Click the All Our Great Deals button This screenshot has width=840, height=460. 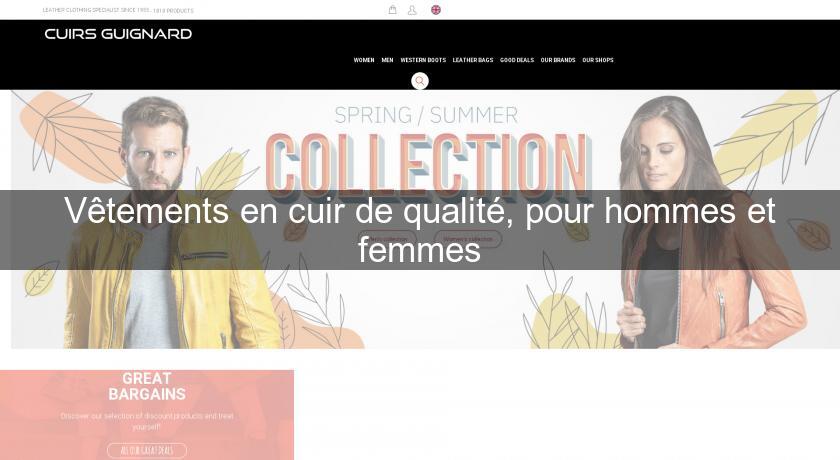tap(147, 450)
